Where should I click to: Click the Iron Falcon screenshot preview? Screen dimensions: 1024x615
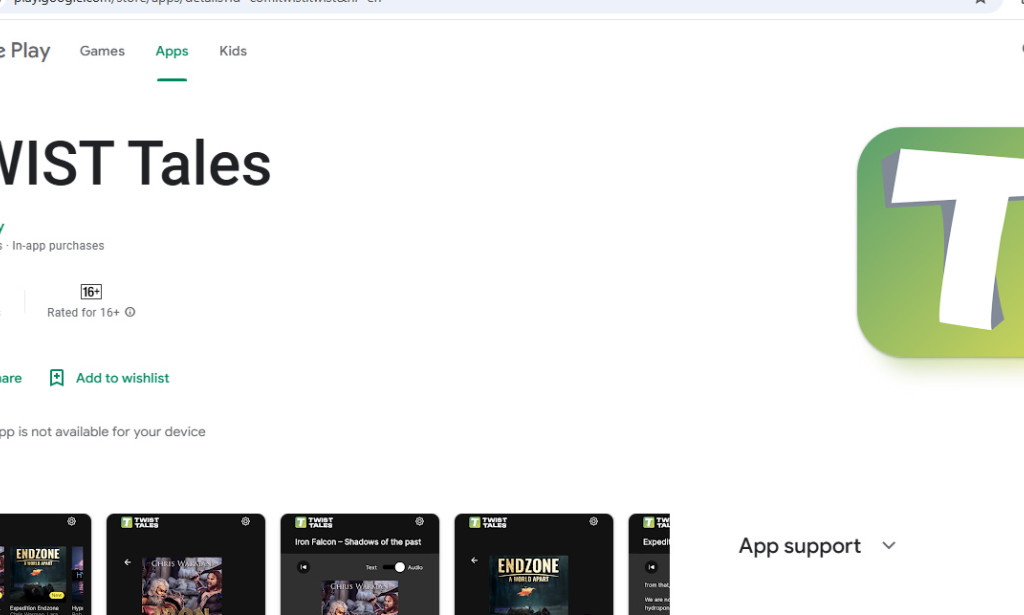[359, 565]
